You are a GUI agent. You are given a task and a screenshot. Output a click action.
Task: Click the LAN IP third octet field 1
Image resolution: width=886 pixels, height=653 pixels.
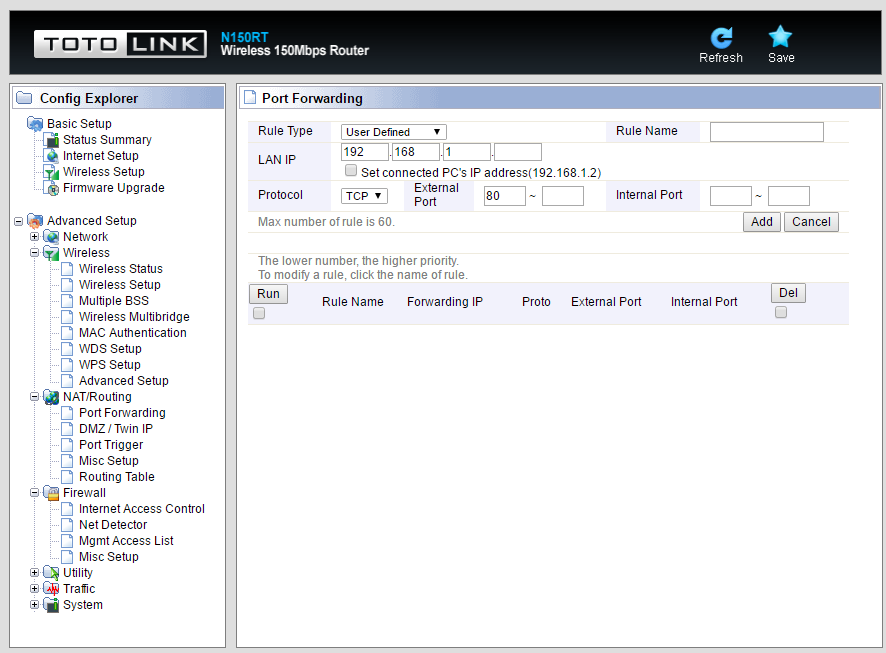point(467,152)
